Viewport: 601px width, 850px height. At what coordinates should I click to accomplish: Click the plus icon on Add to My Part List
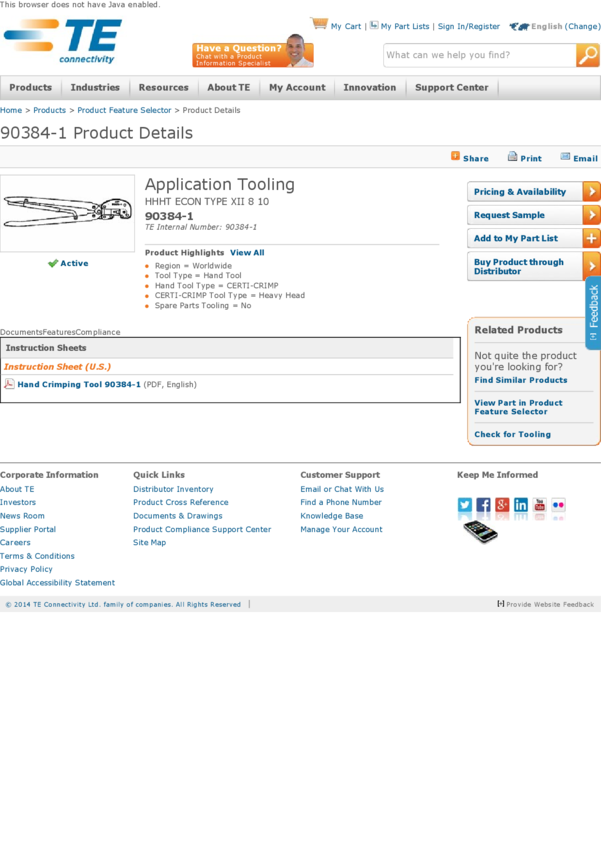tap(591, 238)
